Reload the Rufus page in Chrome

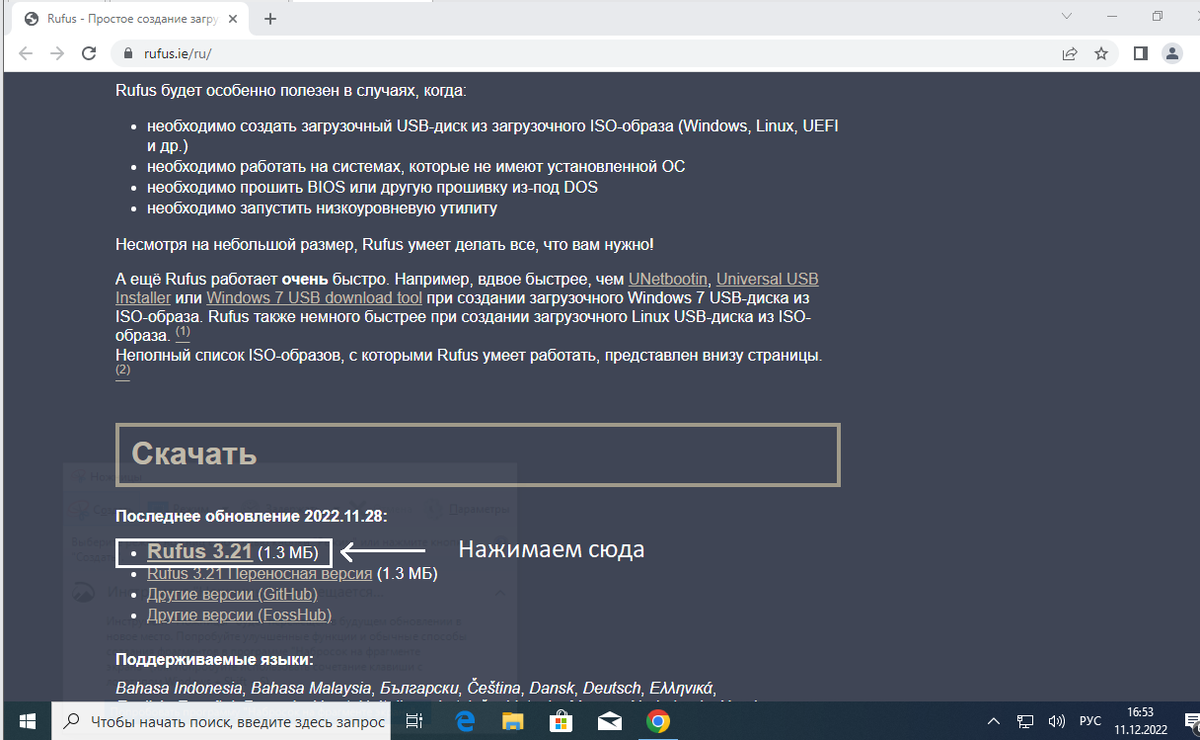pyautogui.click(x=88, y=54)
